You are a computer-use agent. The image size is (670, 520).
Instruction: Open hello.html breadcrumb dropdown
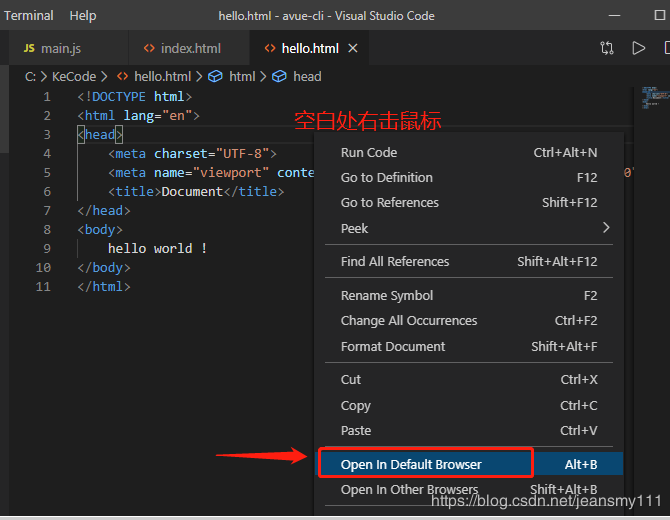[162, 76]
